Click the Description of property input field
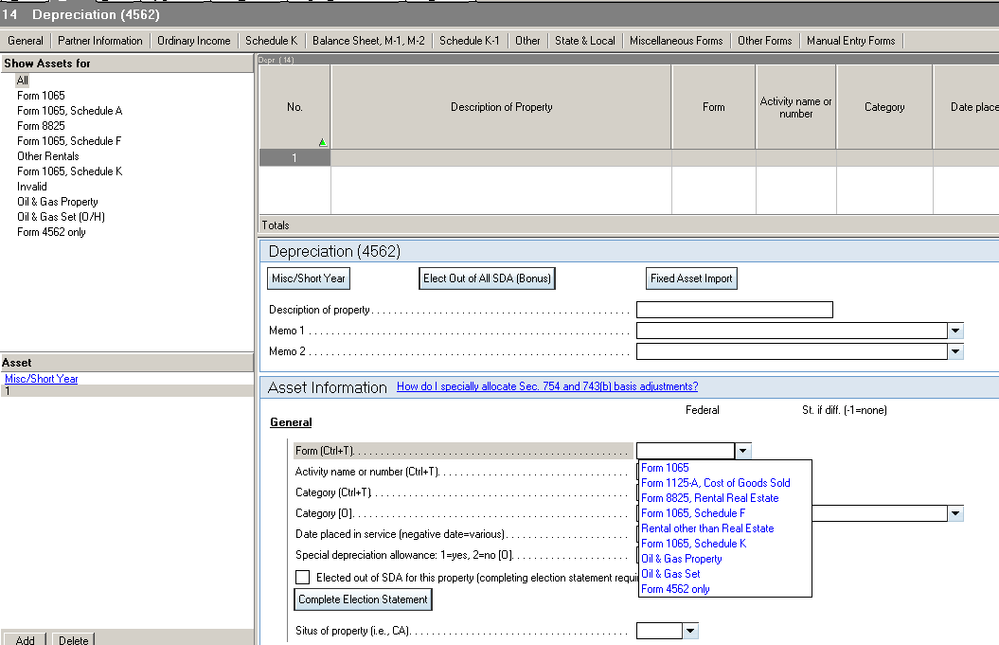999x645 pixels. 734,309
